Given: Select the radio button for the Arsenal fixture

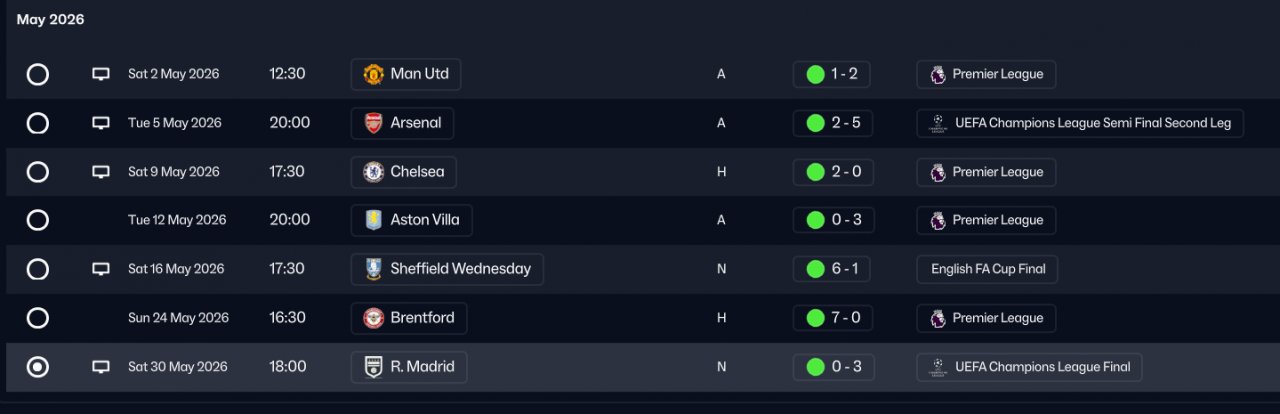Looking at the screenshot, I should 37,123.
